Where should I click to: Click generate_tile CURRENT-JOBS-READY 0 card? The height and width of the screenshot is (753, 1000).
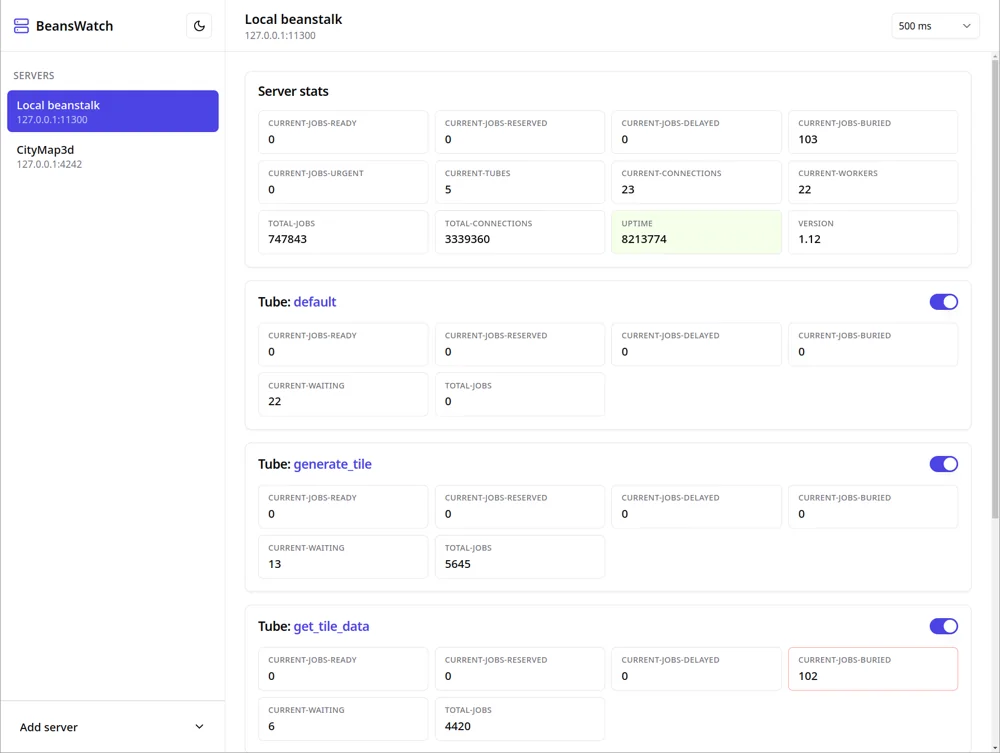[343, 507]
